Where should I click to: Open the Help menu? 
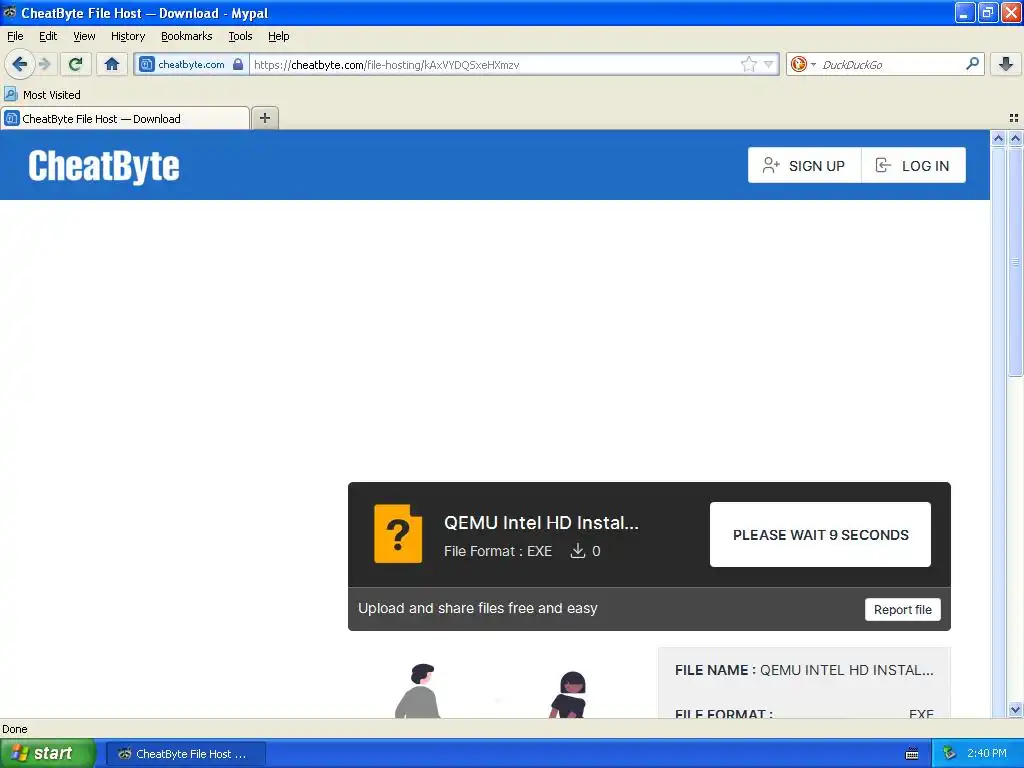pos(278,36)
